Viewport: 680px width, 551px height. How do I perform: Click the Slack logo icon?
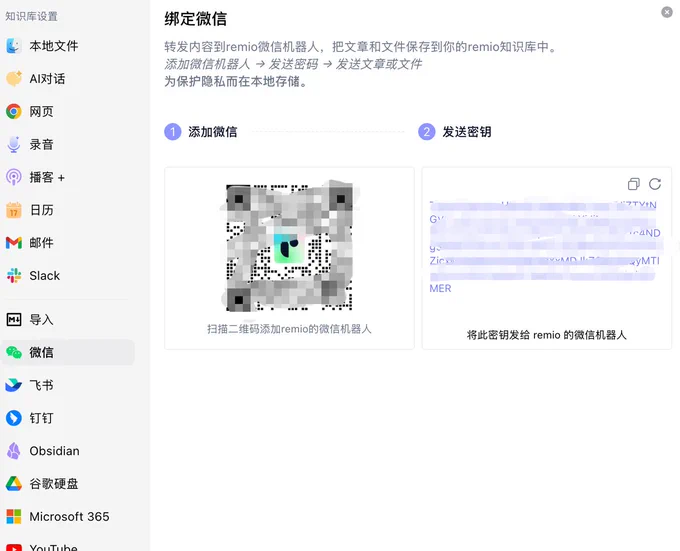(14, 275)
